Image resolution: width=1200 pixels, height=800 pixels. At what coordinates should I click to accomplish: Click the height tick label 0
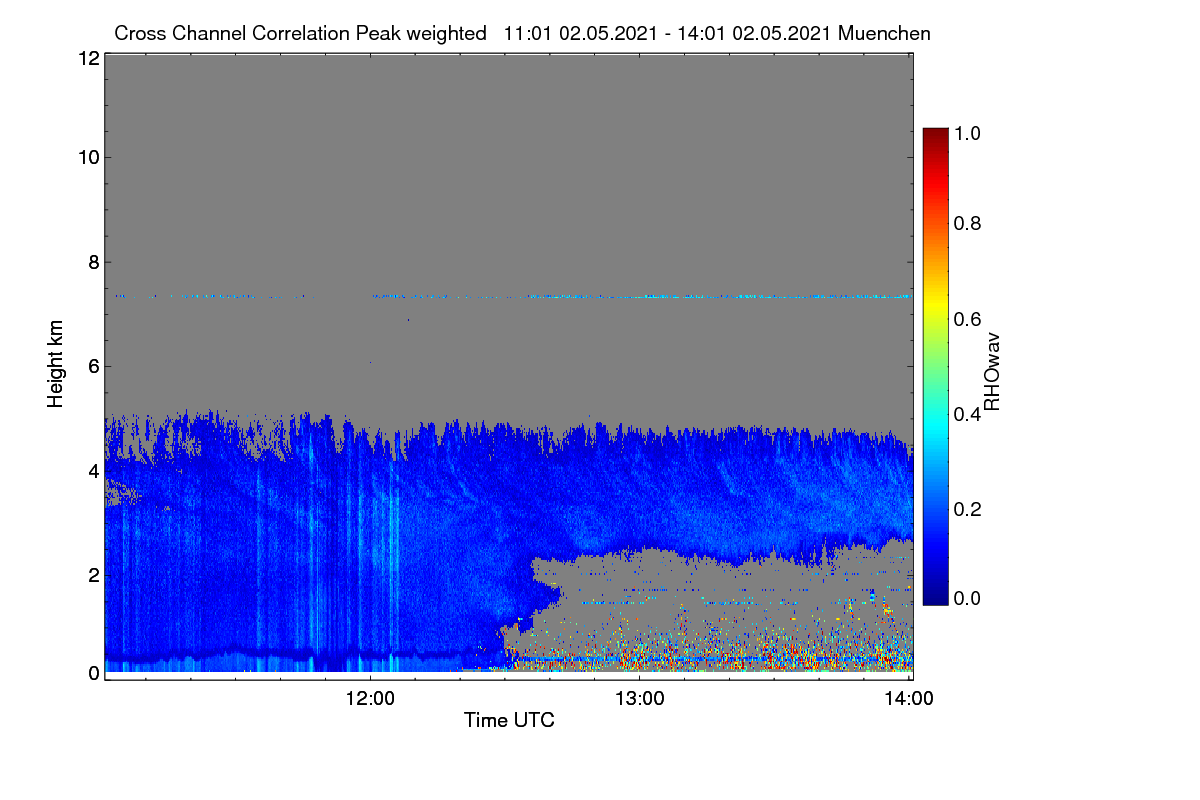[92, 673]
